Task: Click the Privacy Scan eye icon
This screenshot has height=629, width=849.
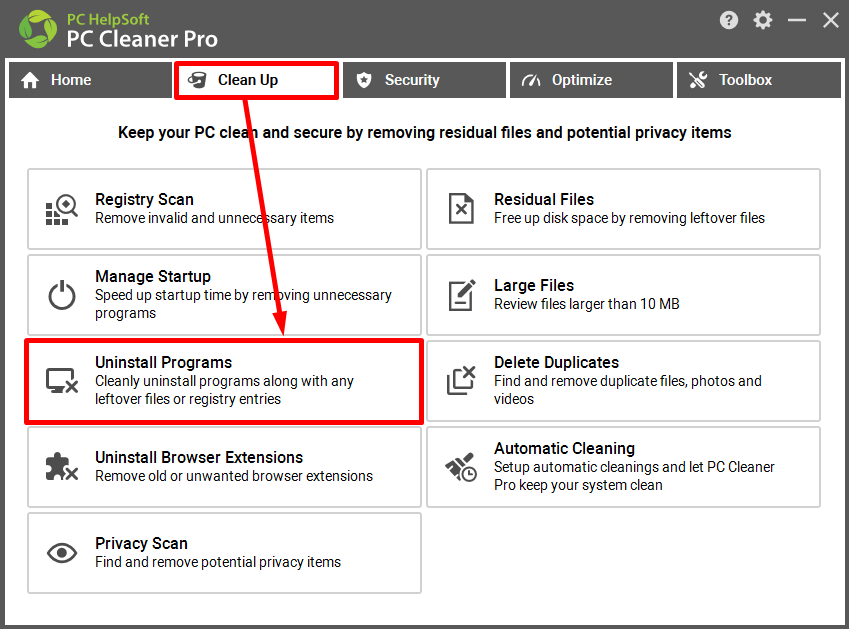Action: 62,553
